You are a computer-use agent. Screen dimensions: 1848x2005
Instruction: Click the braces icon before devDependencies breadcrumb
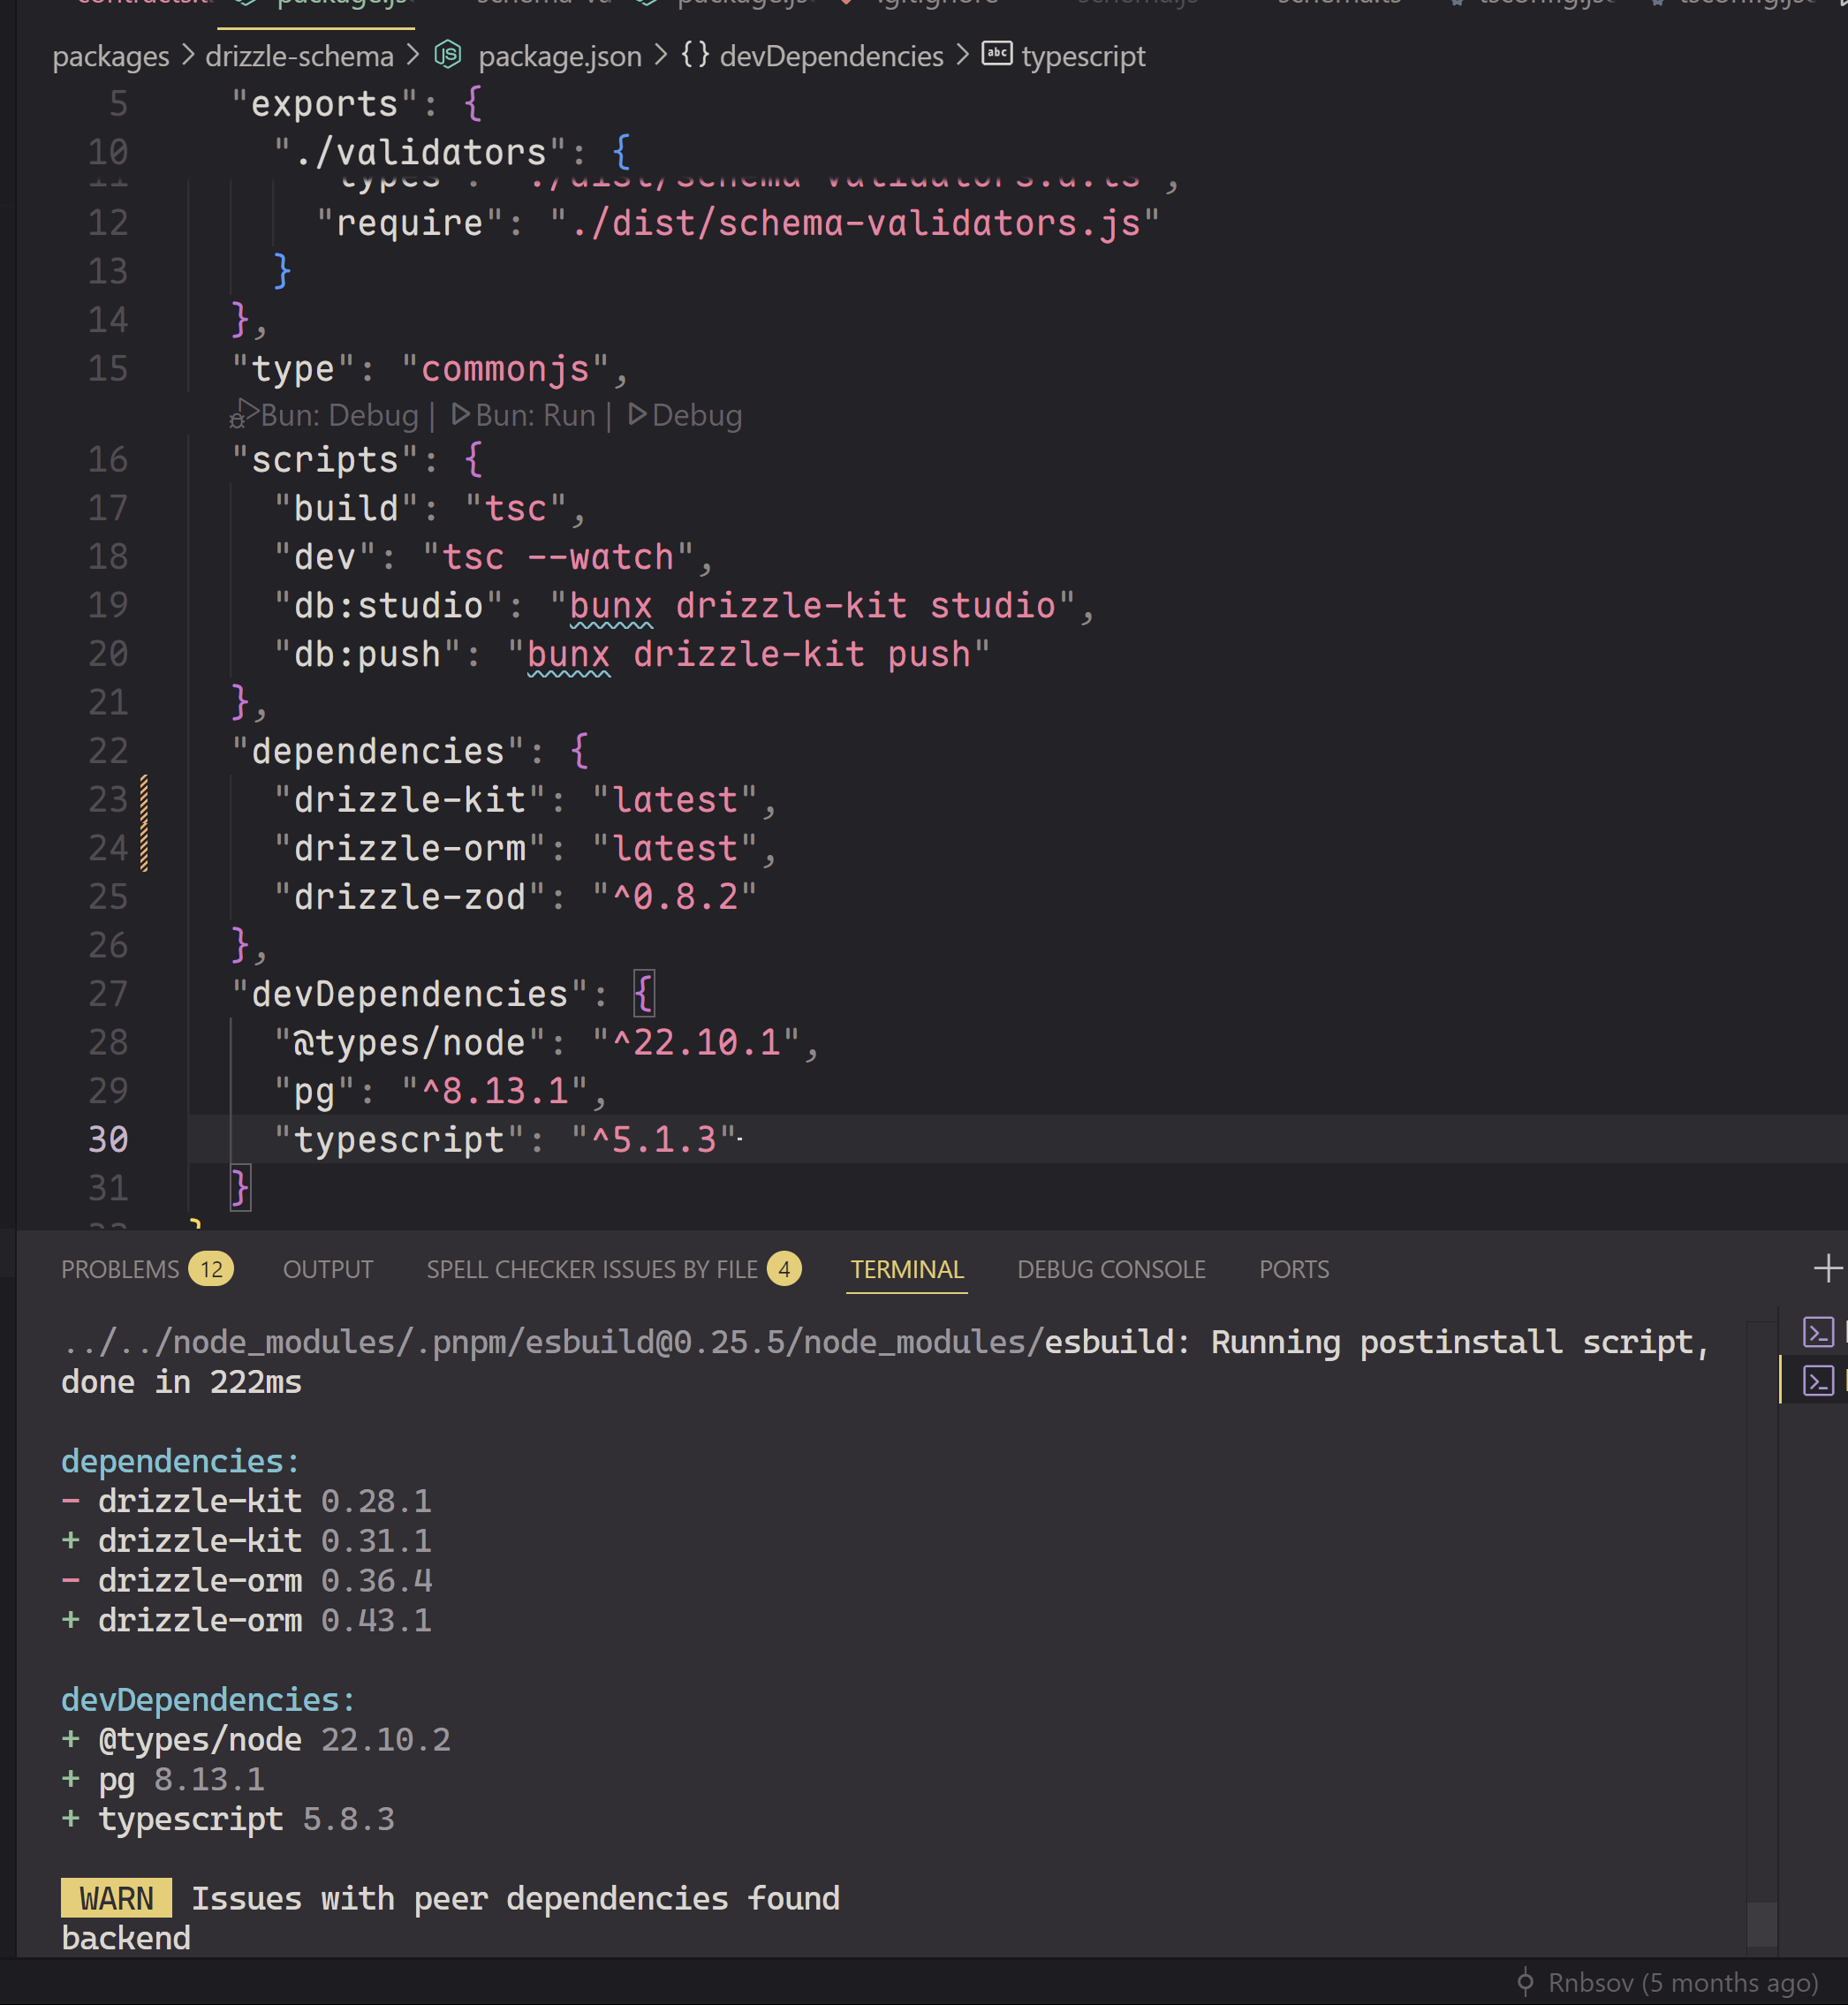[x=695, y=55]
